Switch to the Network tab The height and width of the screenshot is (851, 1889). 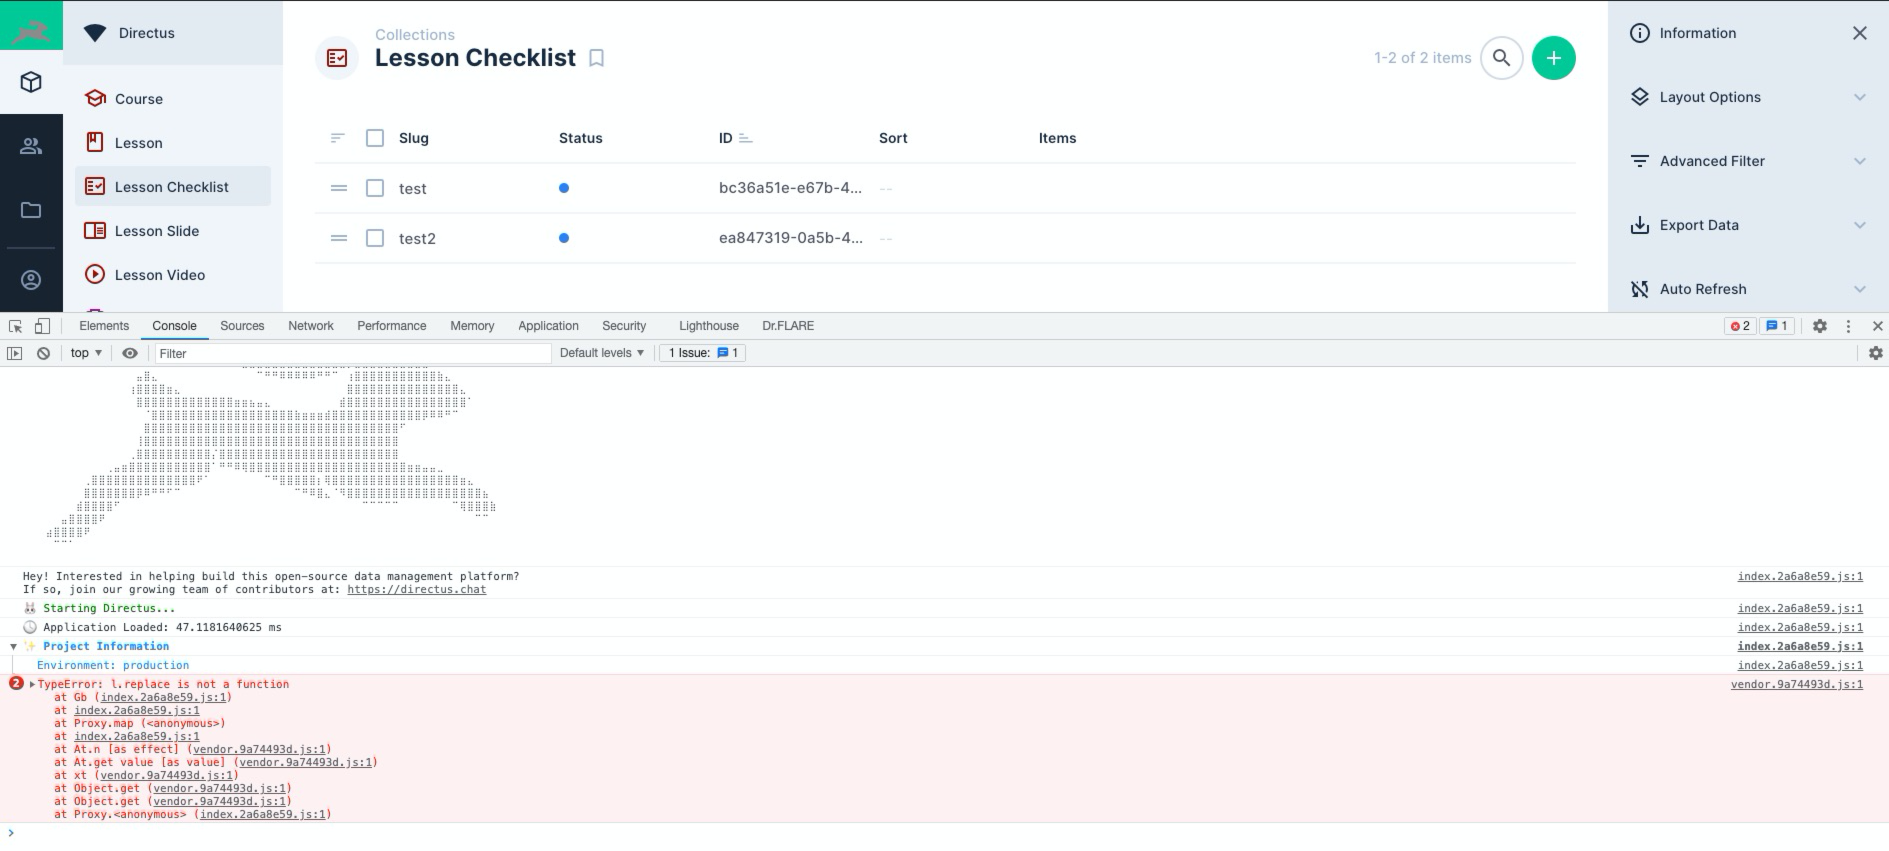[x=311, y=326]
